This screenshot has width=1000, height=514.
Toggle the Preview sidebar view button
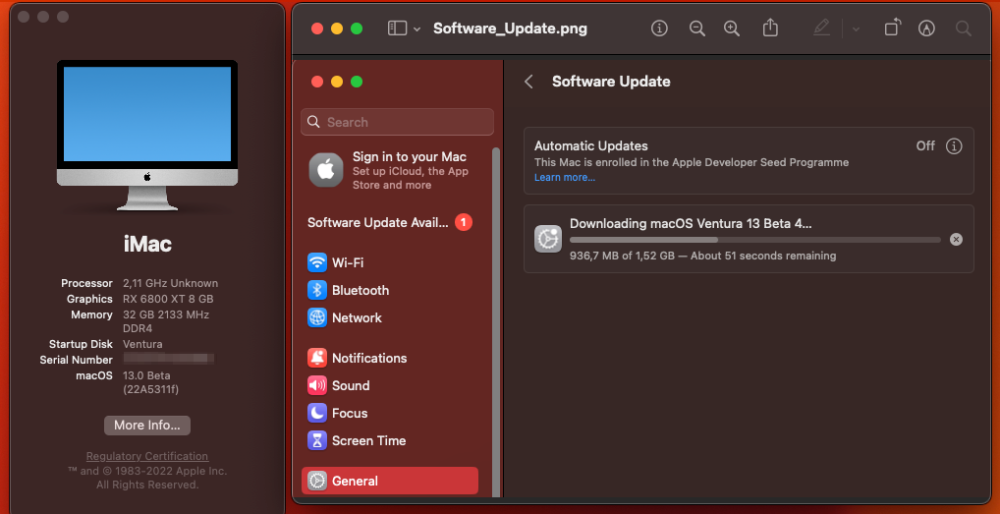pyautogui.click(x=397, y=29)
